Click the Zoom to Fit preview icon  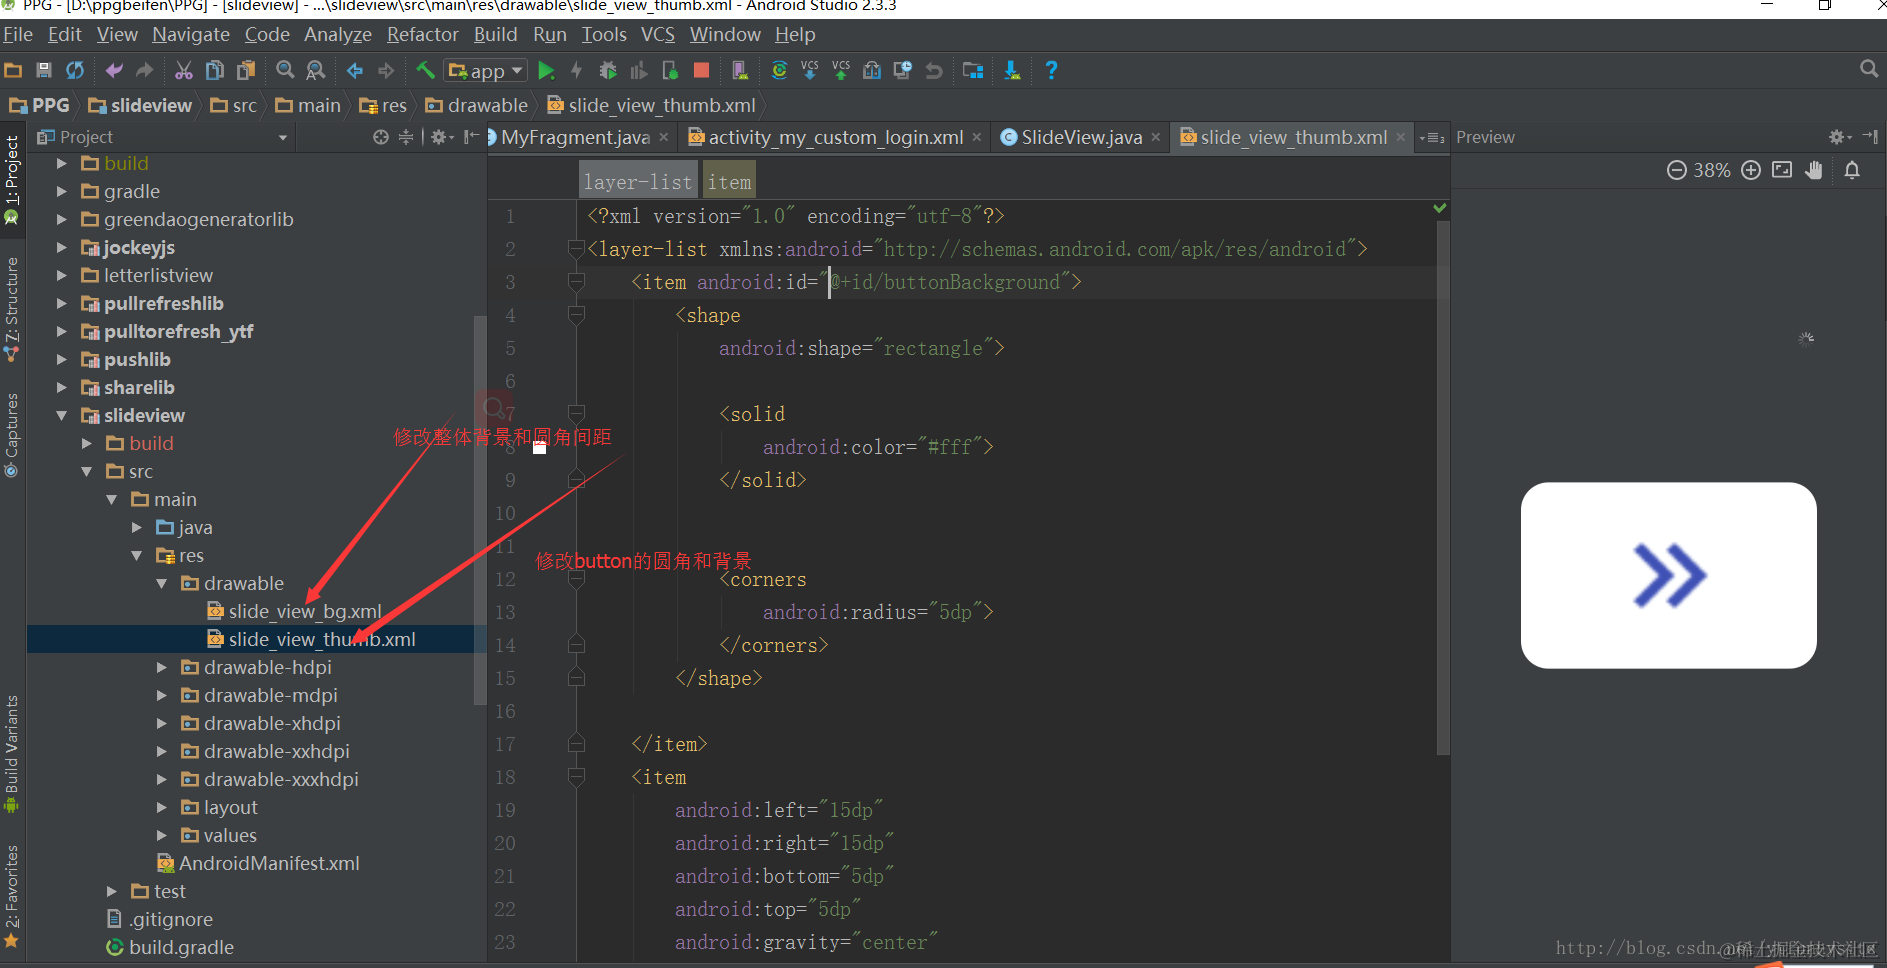coord(1782,170)
